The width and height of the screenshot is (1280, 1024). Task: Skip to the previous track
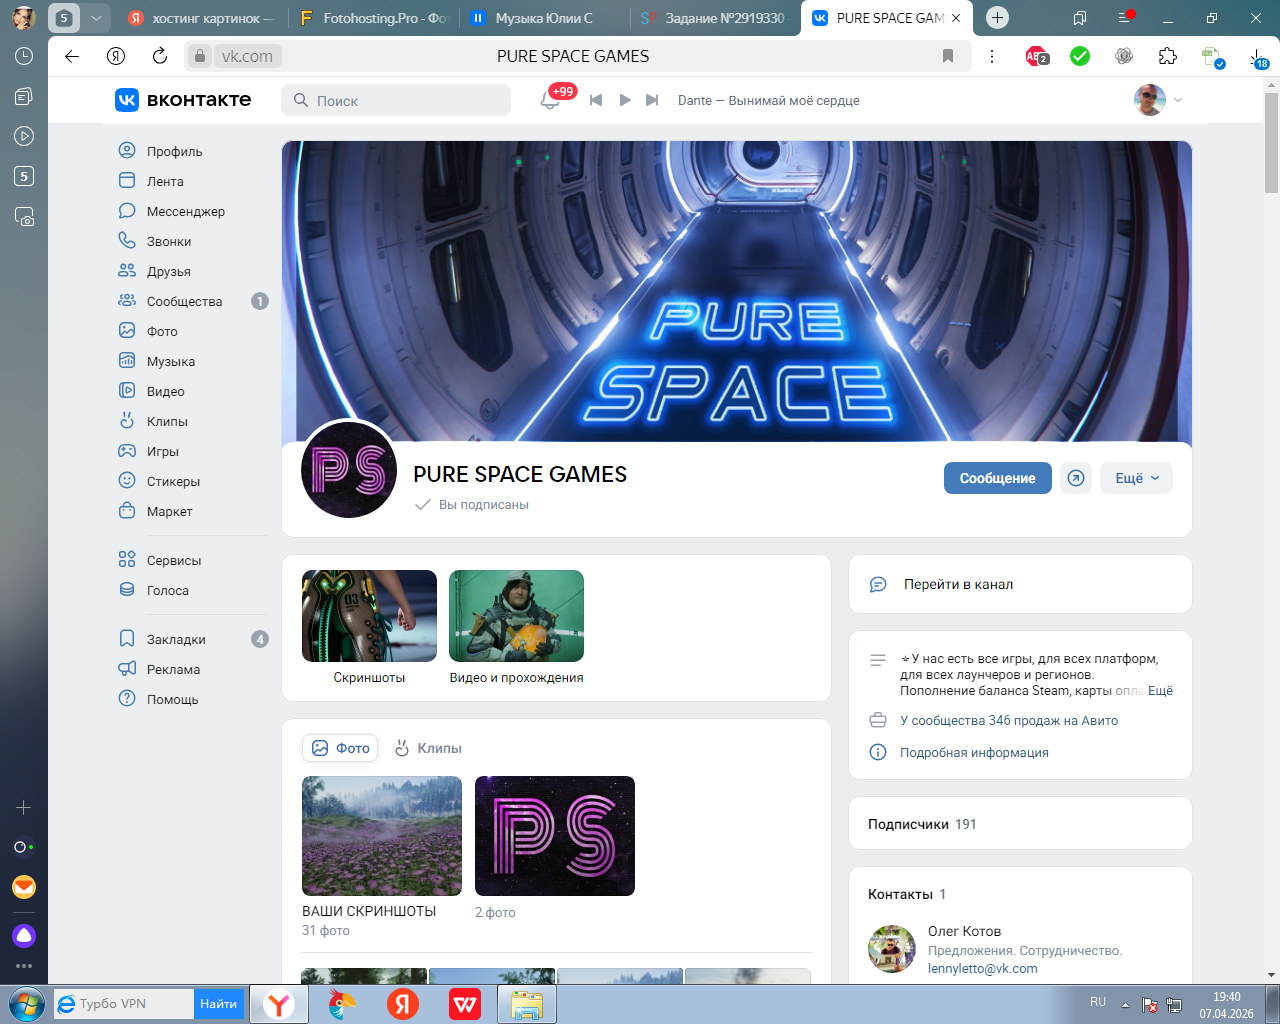(596, 100)
